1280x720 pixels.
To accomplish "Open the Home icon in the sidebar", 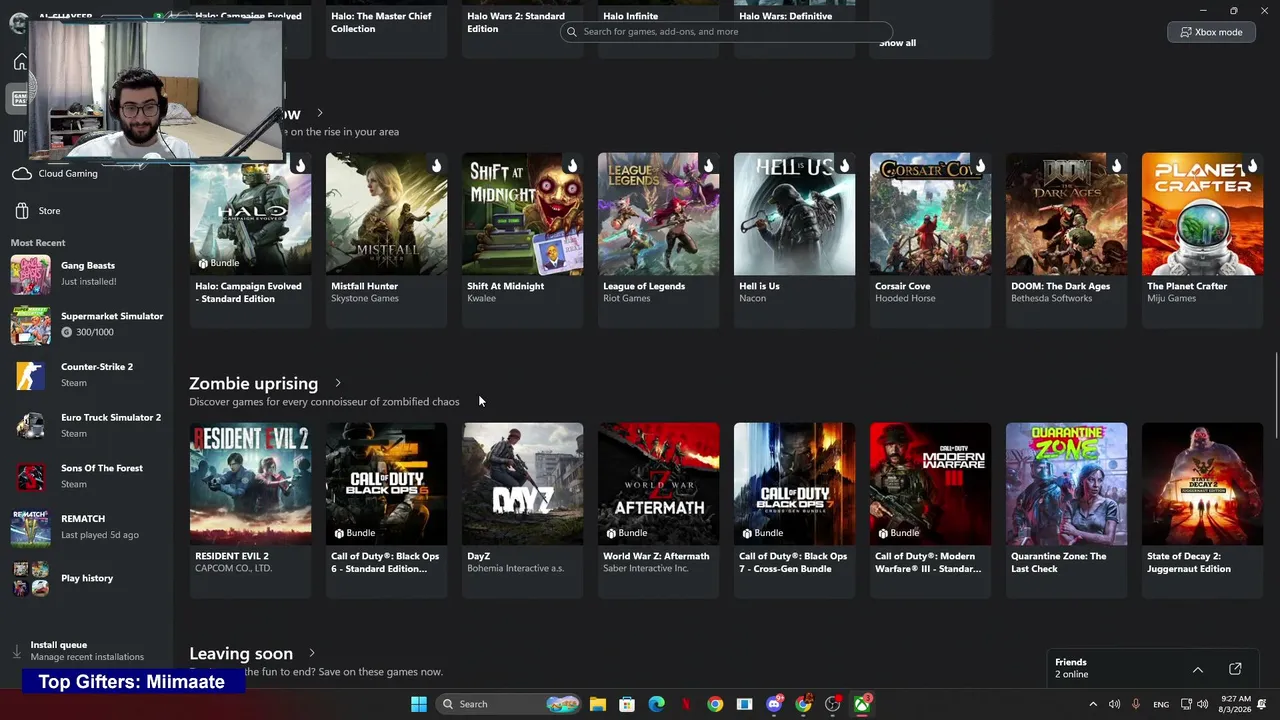I will click(x=20, y=63).
